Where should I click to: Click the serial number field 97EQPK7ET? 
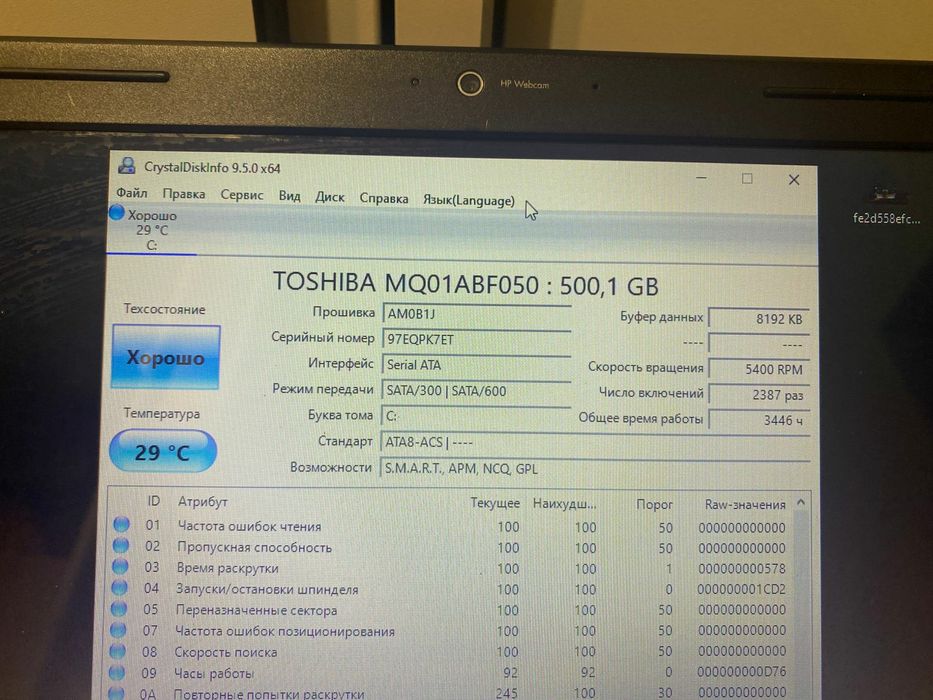477,339
